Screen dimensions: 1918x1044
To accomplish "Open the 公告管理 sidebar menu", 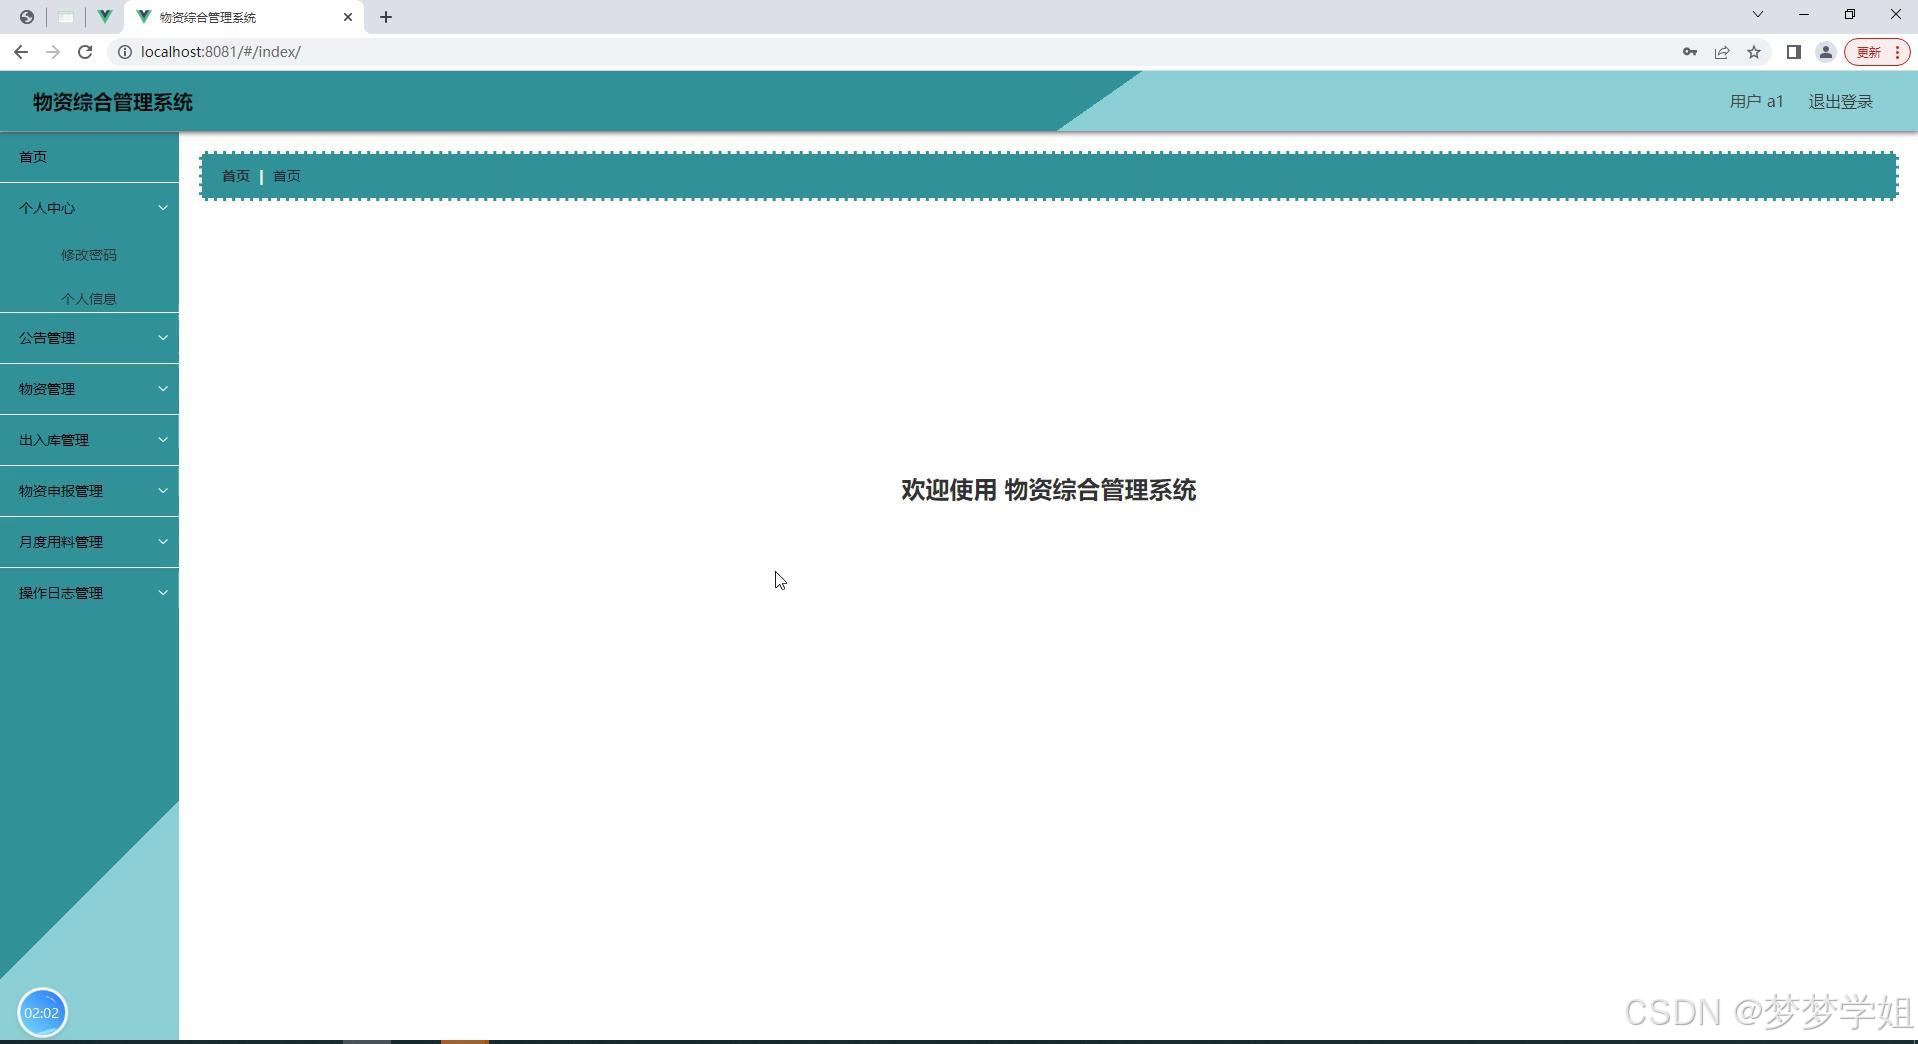I will tap(89, 337).
